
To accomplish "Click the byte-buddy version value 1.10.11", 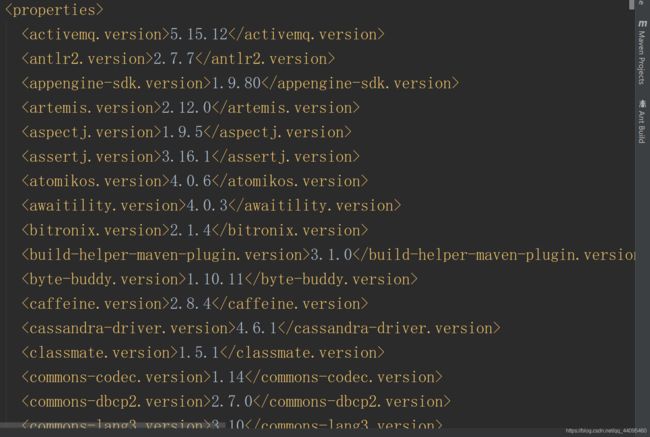I will pyautogui.click(x=216, y=279).
